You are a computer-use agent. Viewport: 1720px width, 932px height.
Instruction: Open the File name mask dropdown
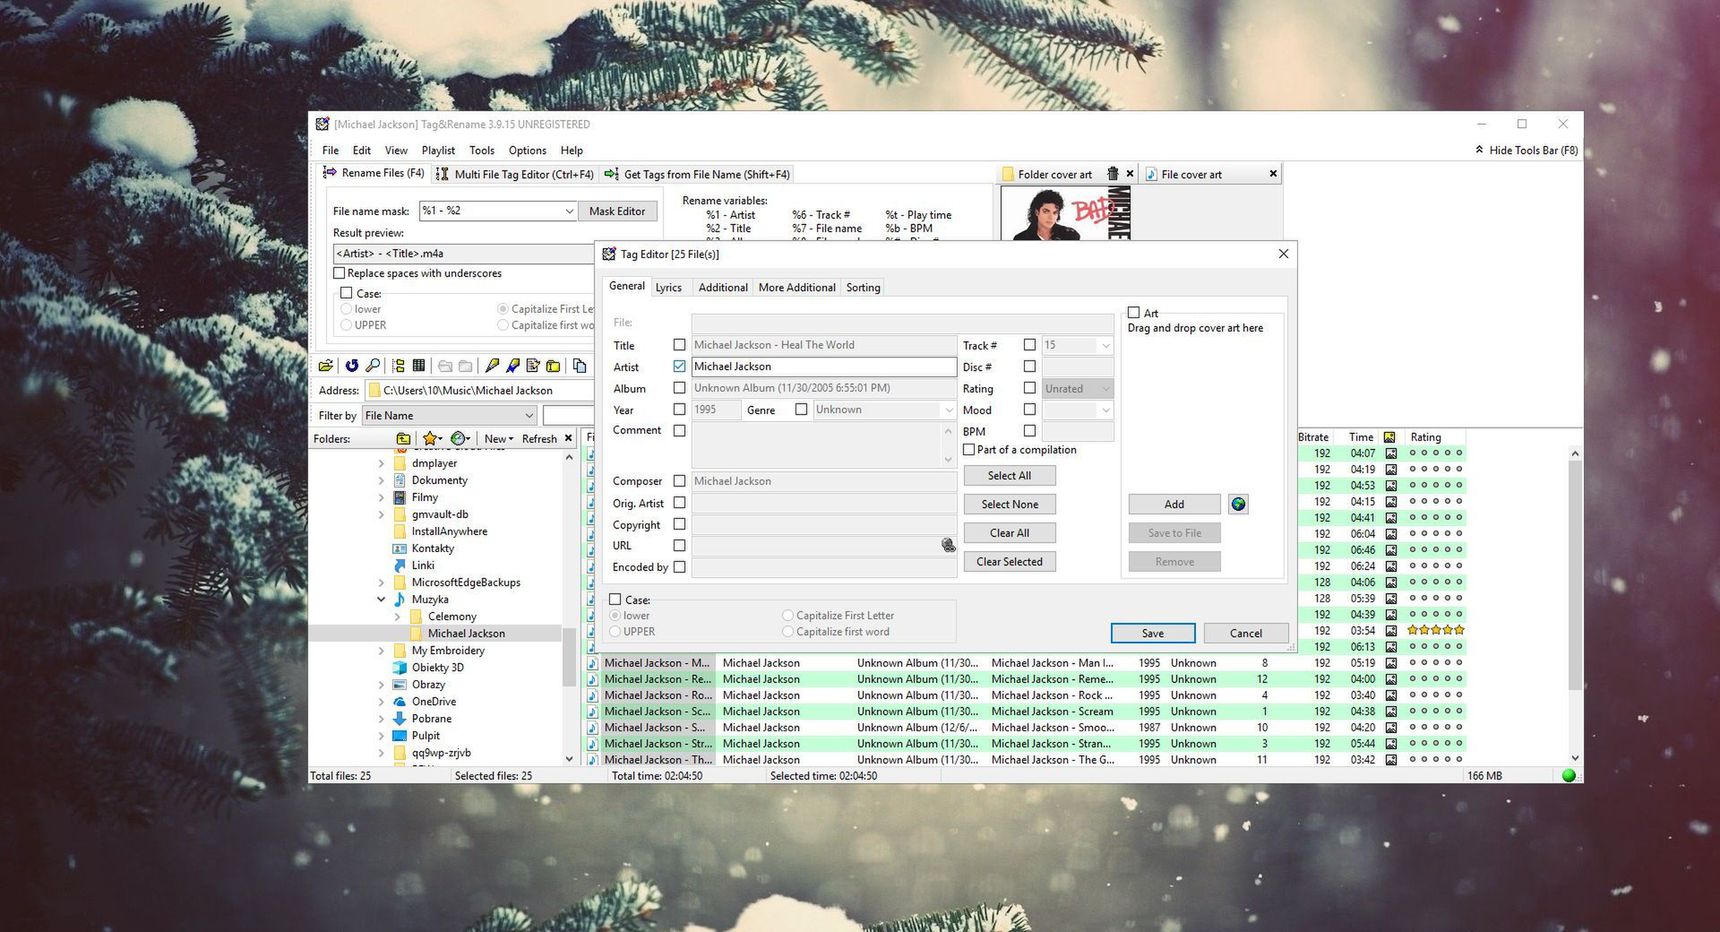(x=569, y=211)
